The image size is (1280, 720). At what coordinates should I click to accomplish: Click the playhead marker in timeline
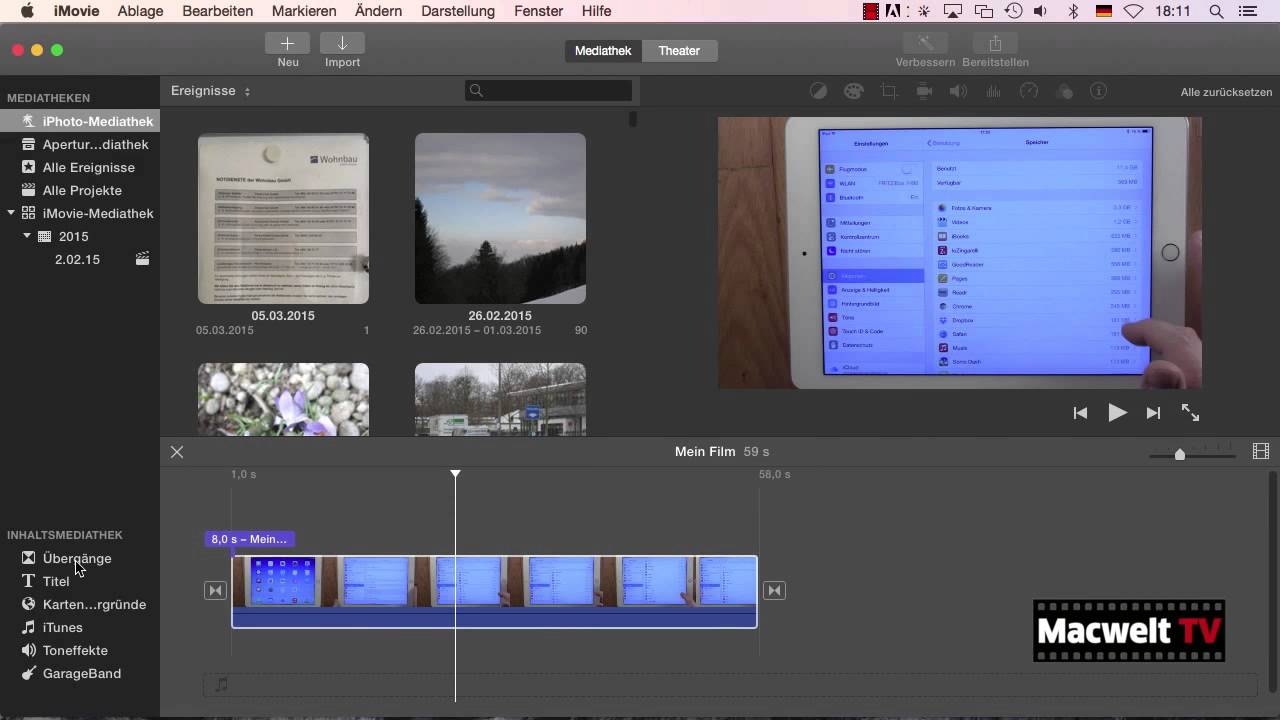click(x=455, y=473)
